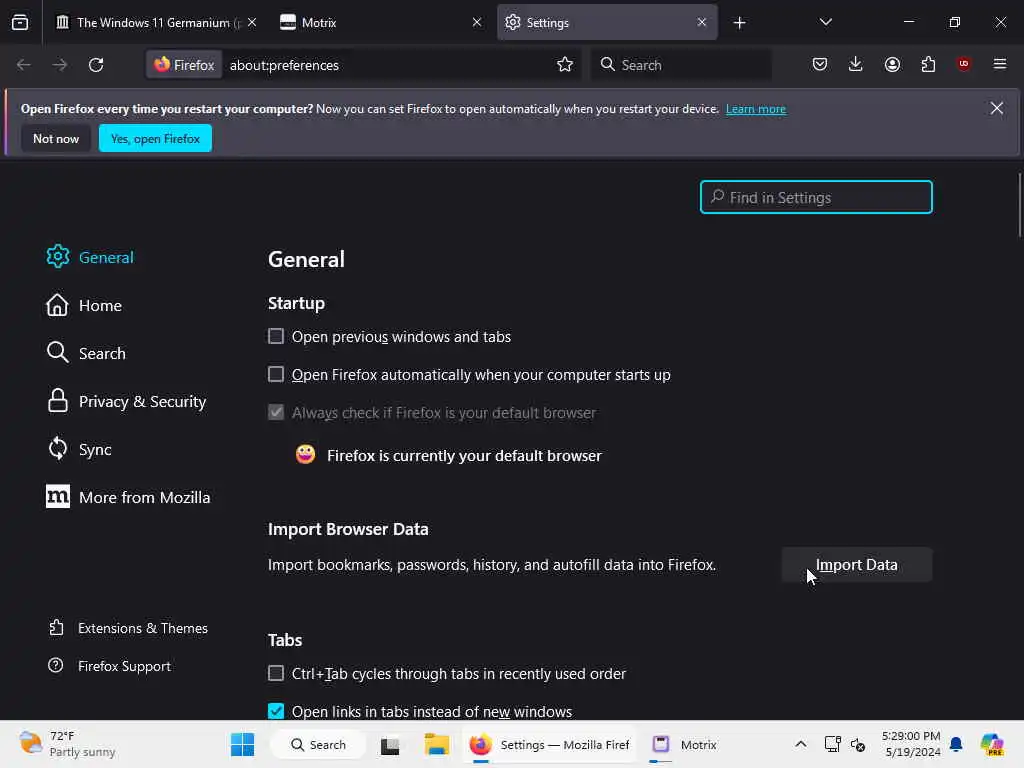Open Sync settings category

pos(79,449)
